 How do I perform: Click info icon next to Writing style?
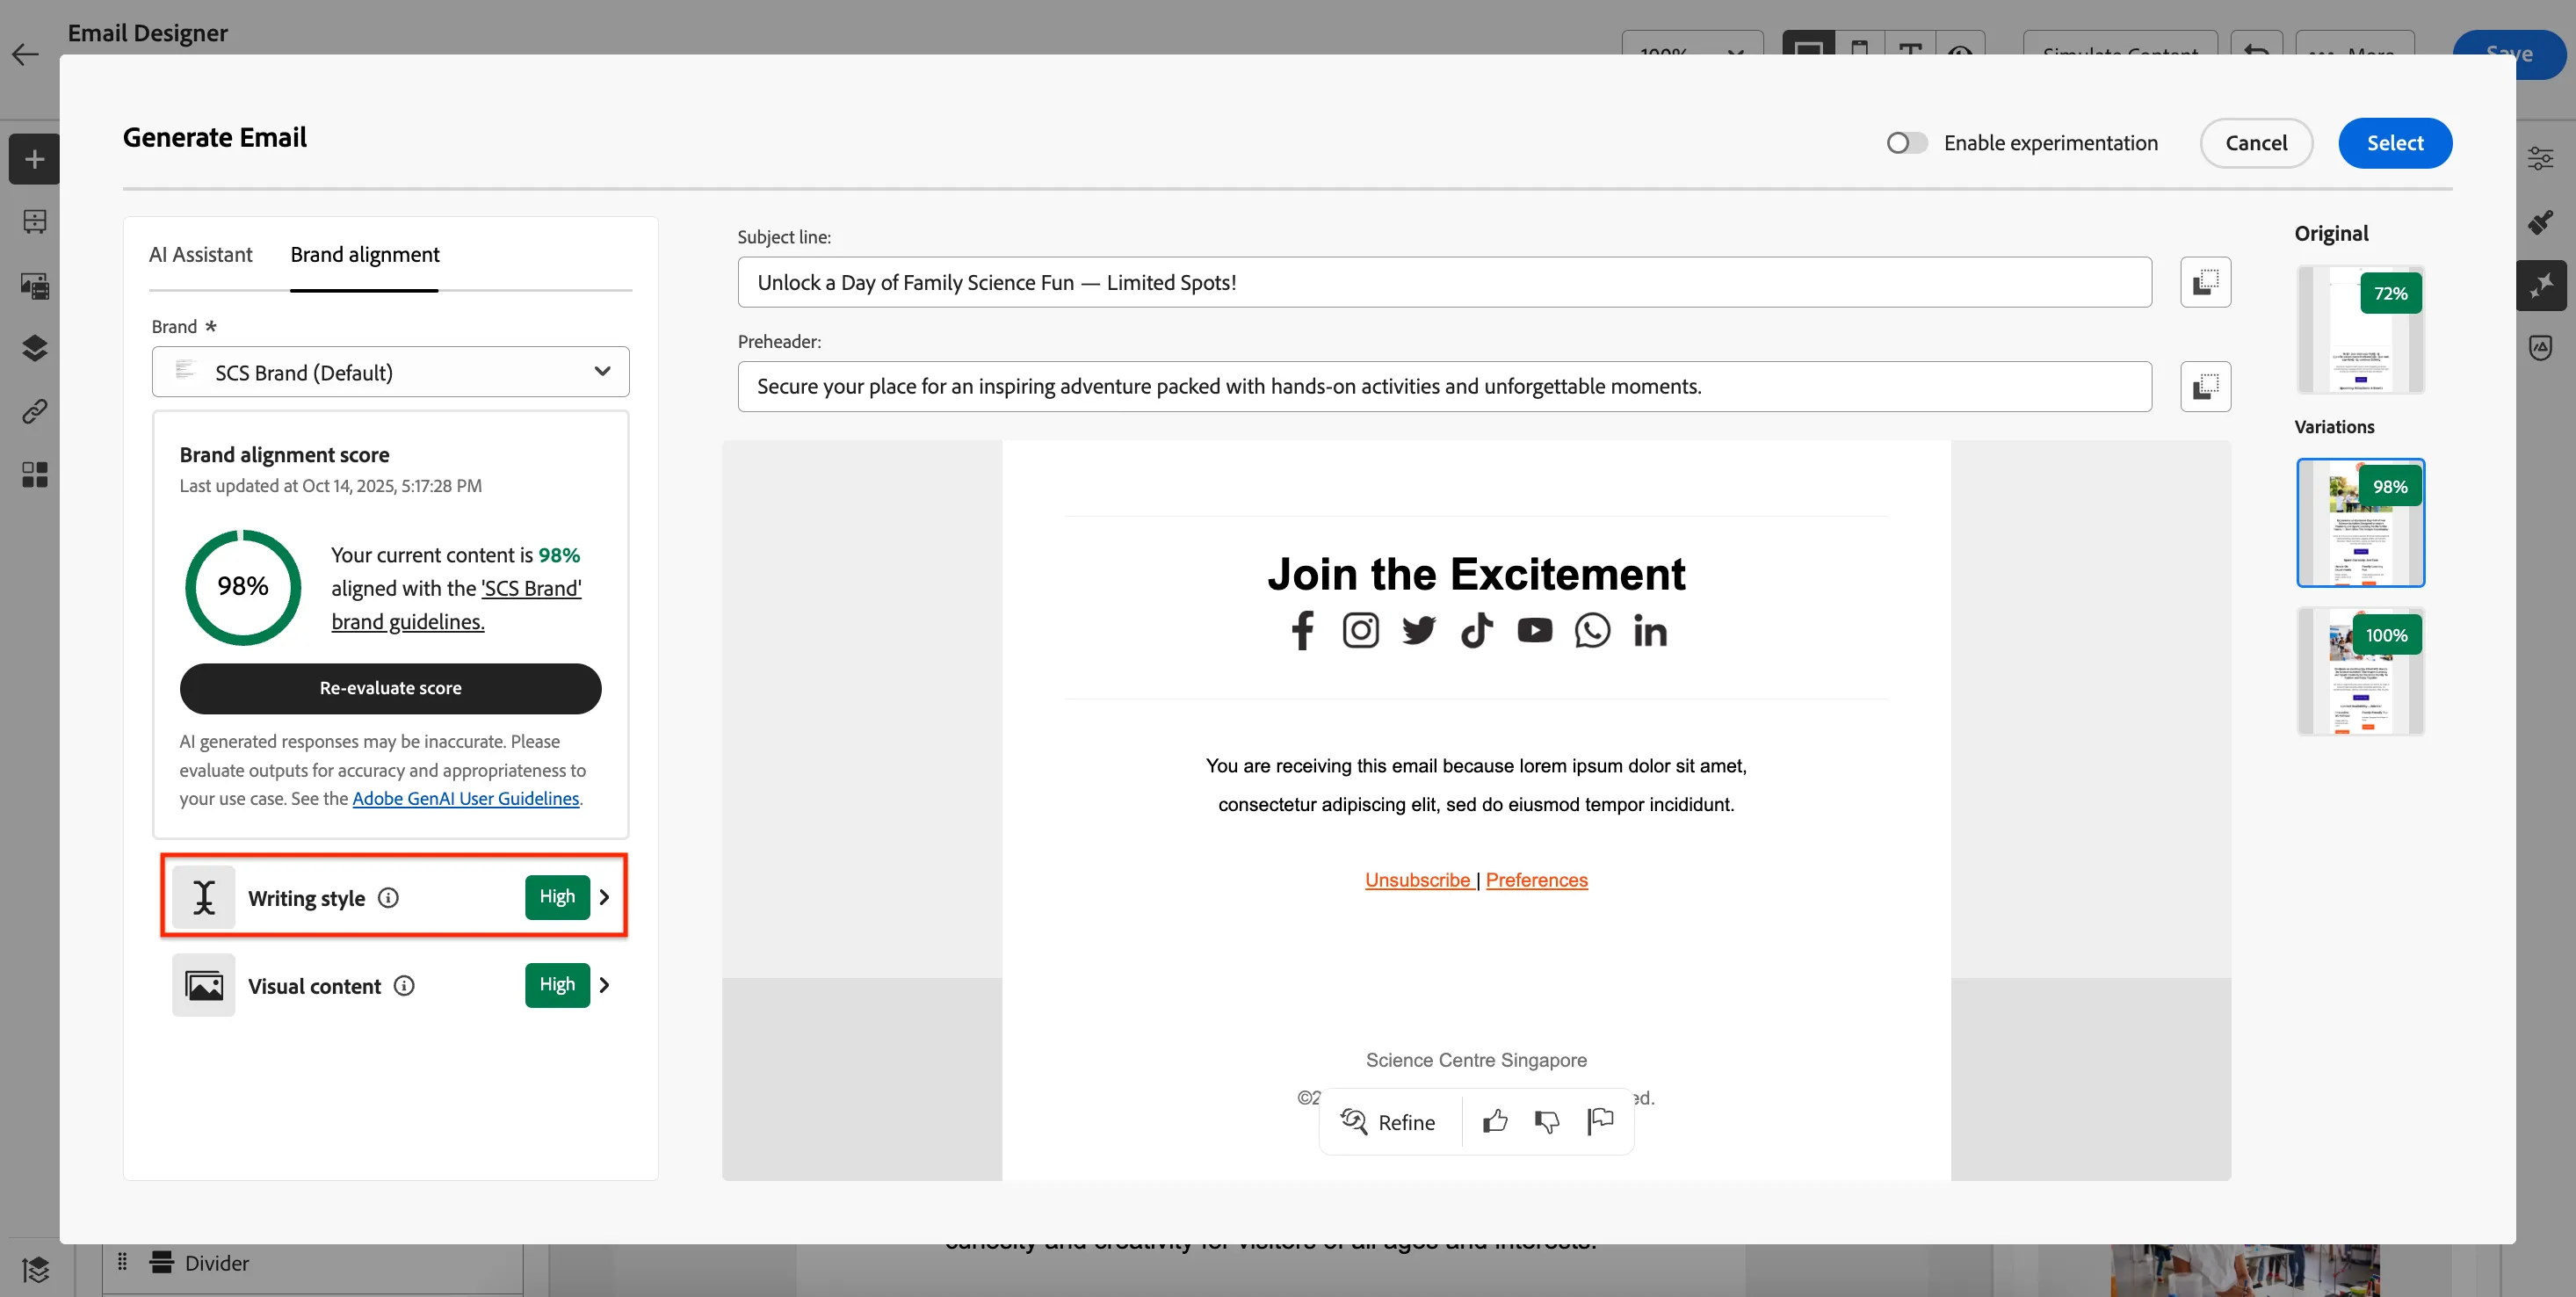point(388,897)
